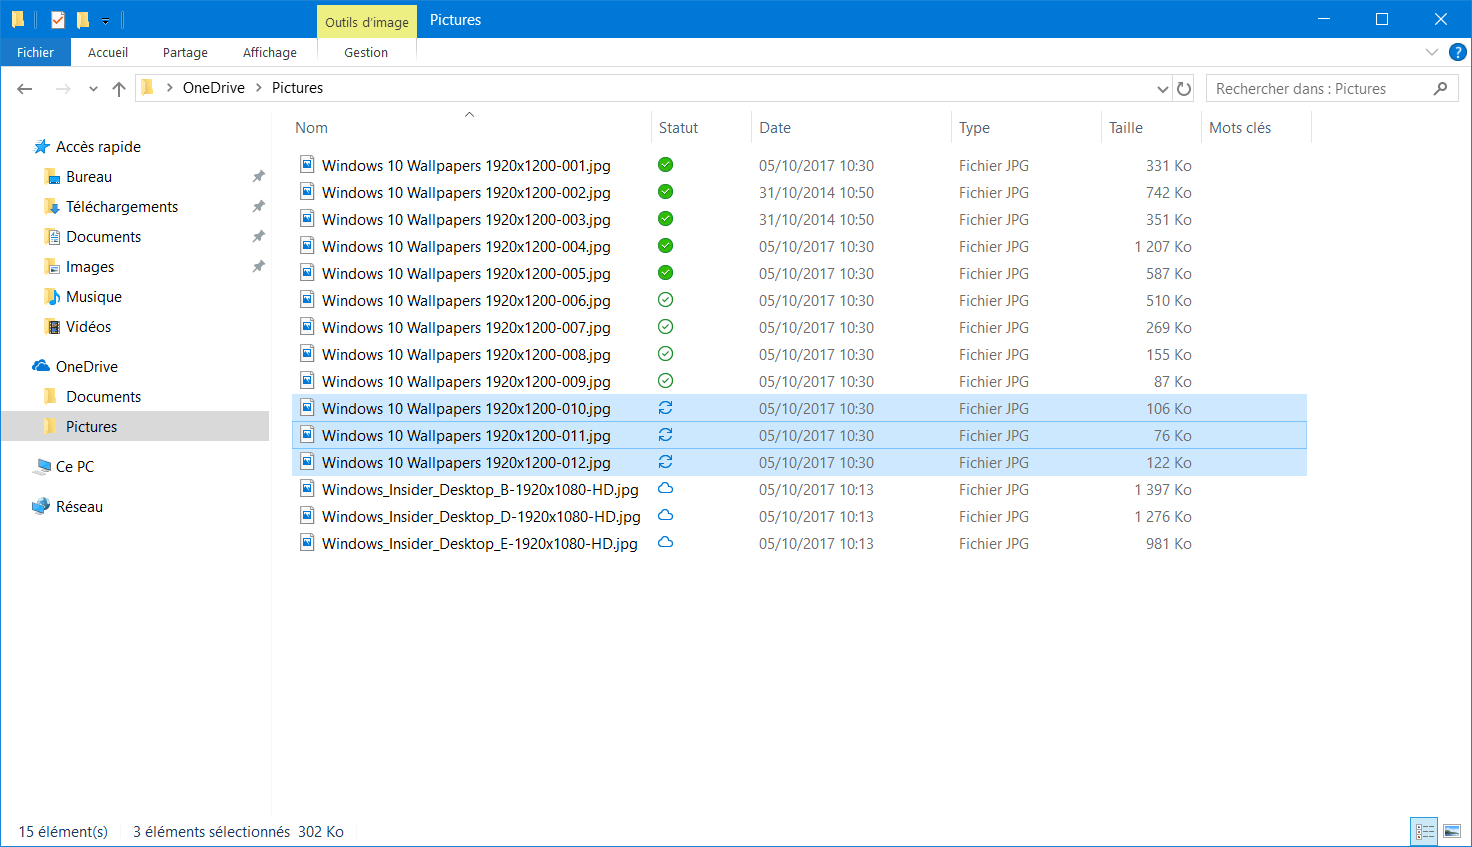
Task: Select Ce PC in the navigation pane
Action: 75,467
